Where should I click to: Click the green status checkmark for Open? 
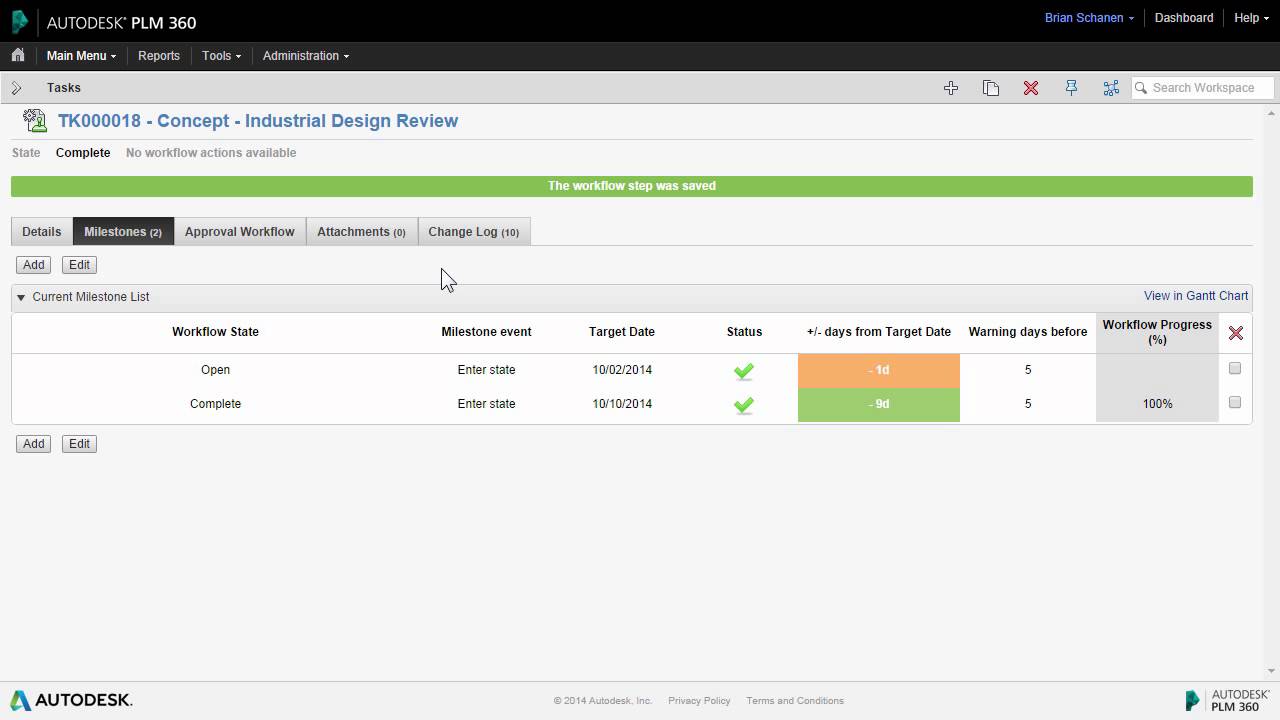tap(743, 371)
